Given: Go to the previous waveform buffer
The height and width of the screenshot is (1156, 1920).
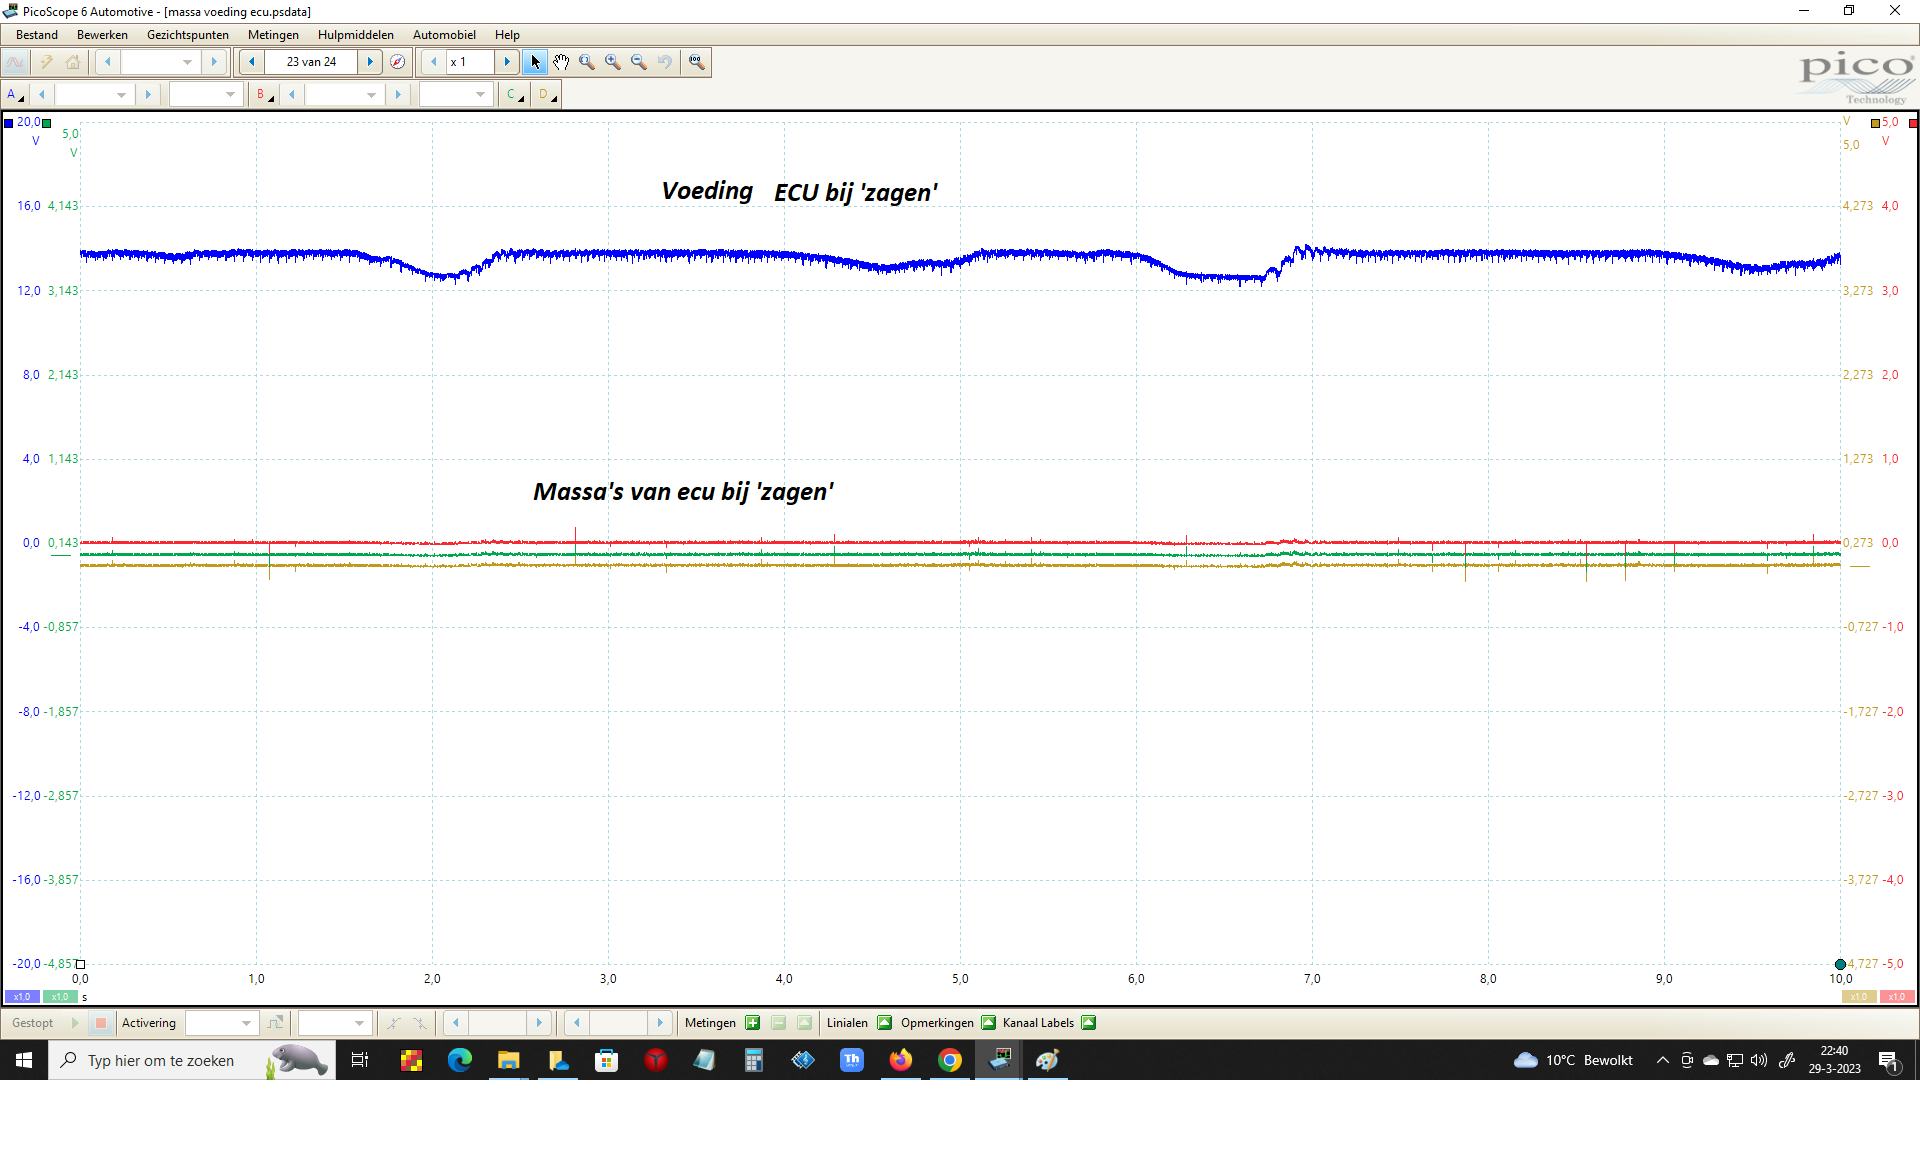Looking at the screenshot, I should [x=252, y=62].
